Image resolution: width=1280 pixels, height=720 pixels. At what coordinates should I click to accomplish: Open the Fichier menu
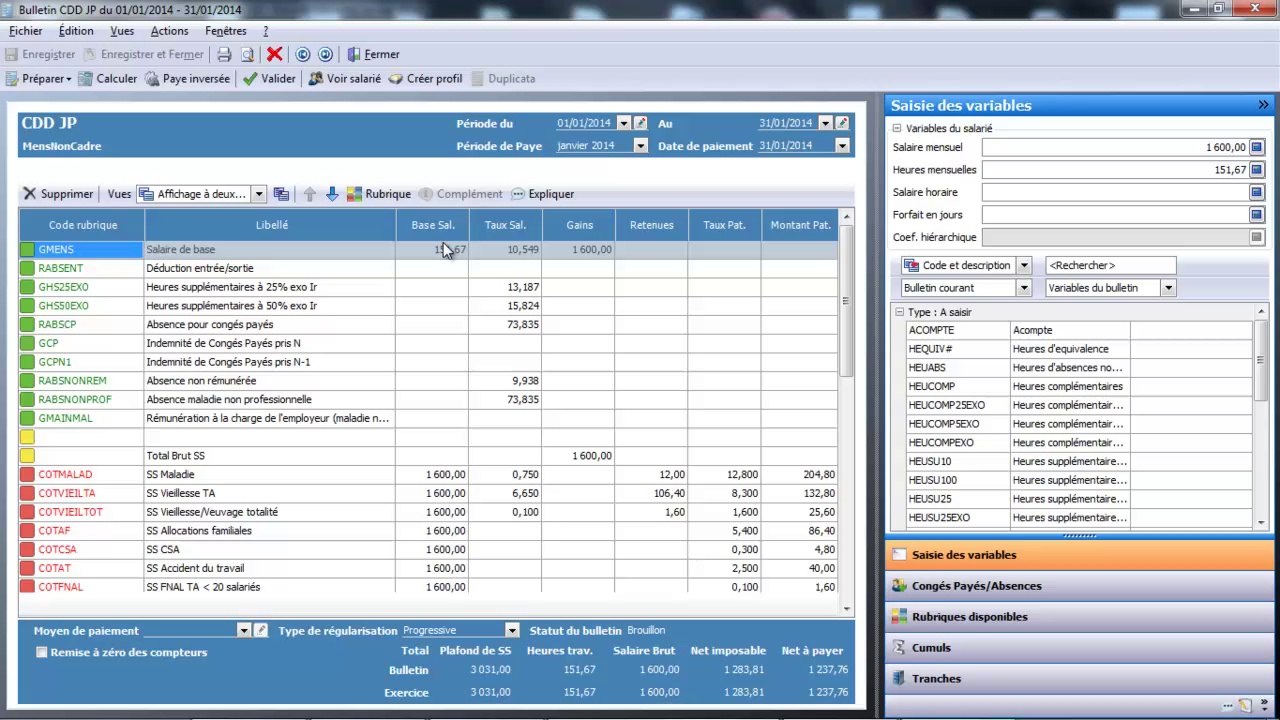26,31
